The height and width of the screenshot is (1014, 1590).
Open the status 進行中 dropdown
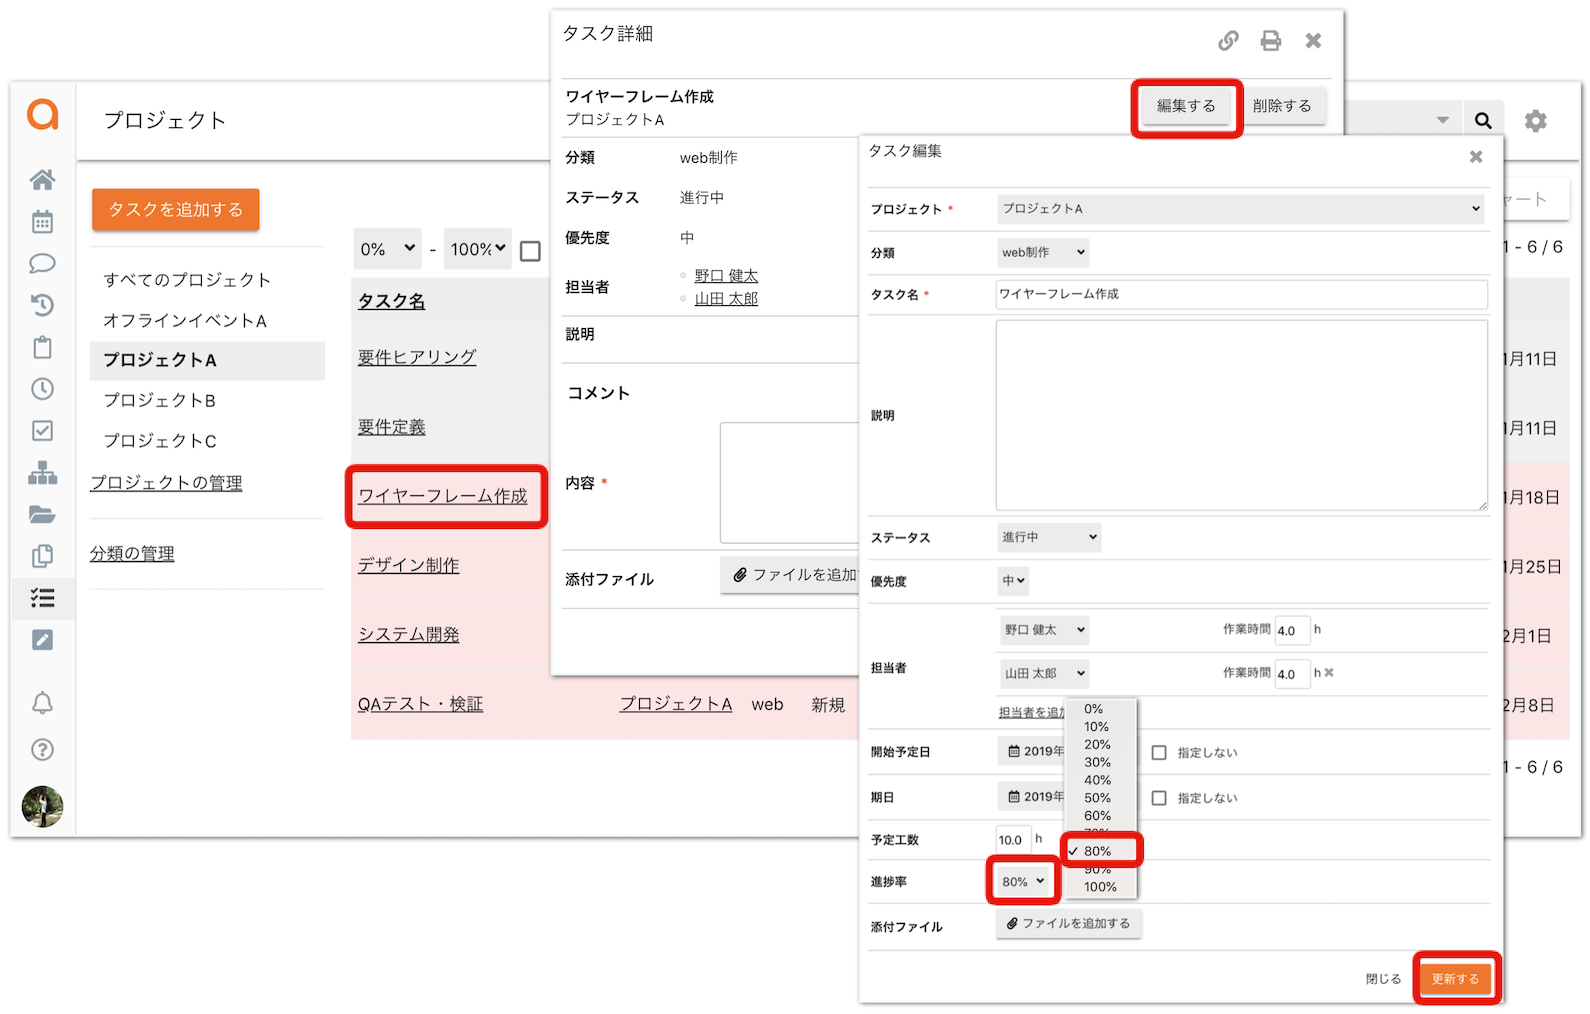(x=1049, y=537)
